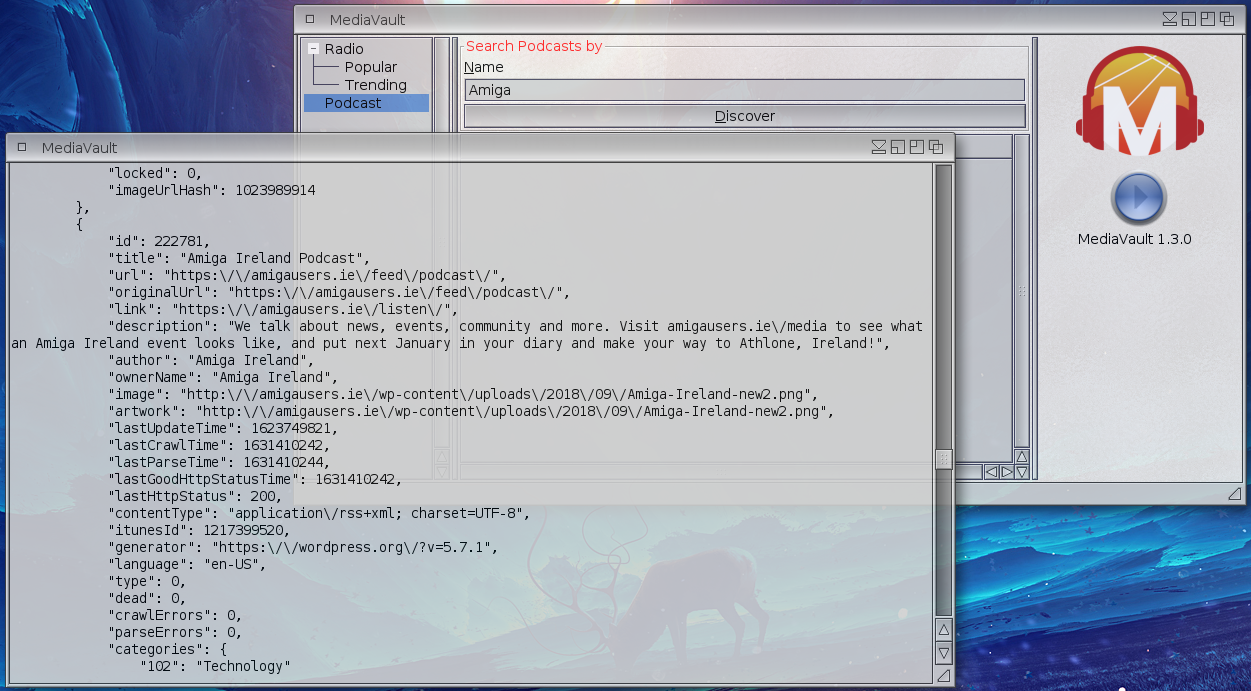Image resolution: width=1251 pixels, height=691 pixels.
Task: Select Popular under Radio
Action: click(x=371, y=67)
